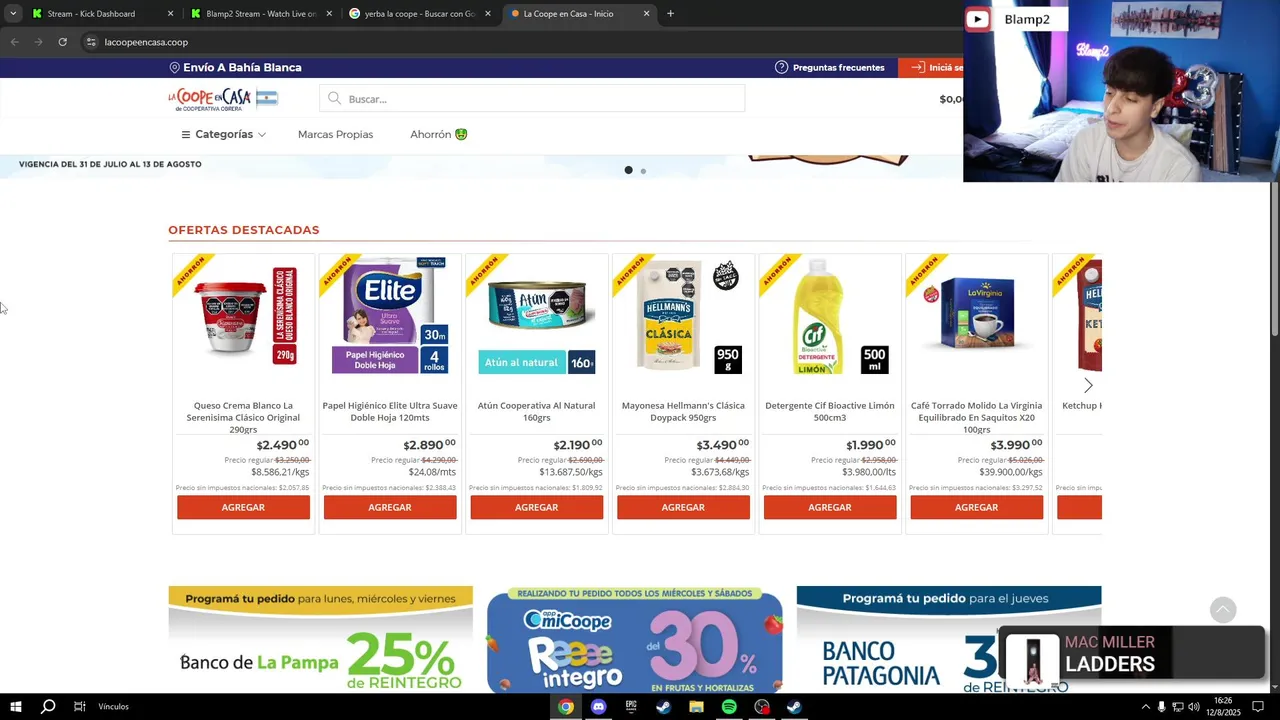Expand the Categorías menu
The height and width of the screenshot is (720, 1280).
coord(223,134)
